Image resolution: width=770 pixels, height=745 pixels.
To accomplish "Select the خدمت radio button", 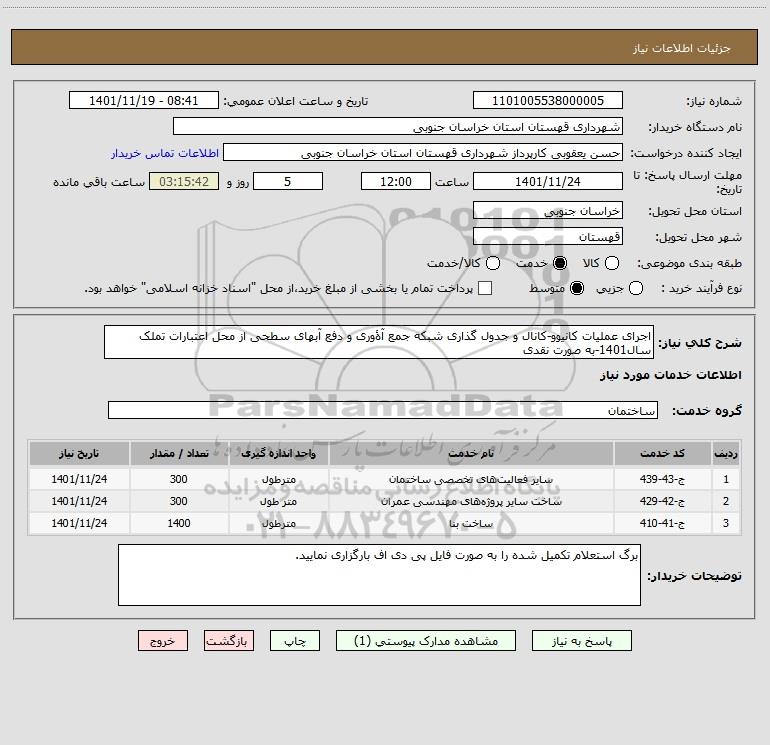I will [x=560, y=263].
